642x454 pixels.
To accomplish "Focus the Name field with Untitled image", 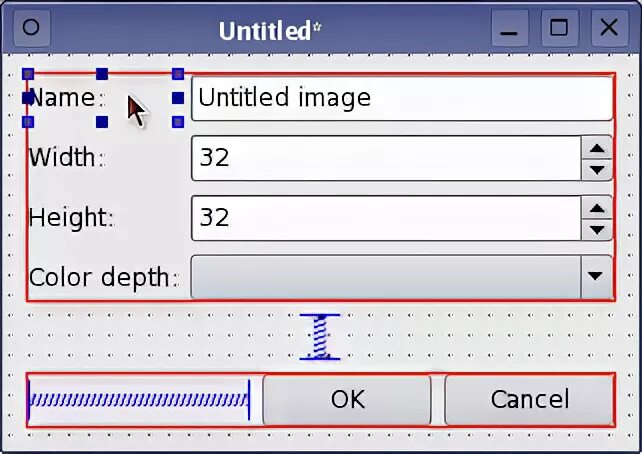I will point(400,98).
